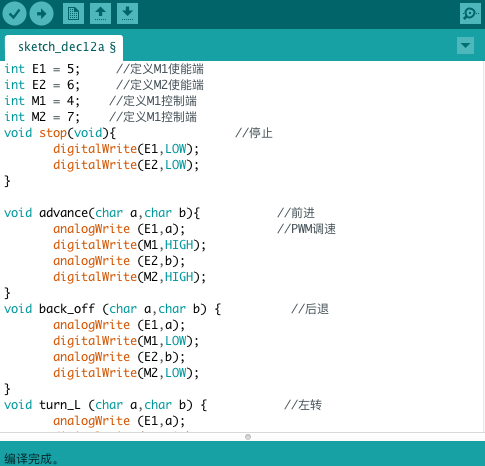Click the Upload arrow button
Image resolution: width=485 pixels, height=466 pixels.
click(x=41, y=14)
